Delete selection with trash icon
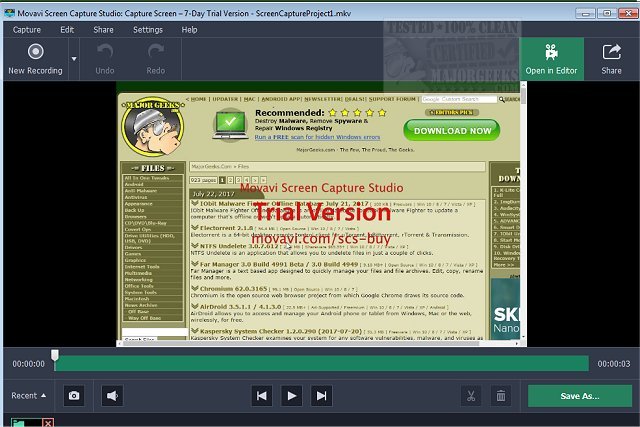This screenshot has height=427, width=640. pos(501,396)
